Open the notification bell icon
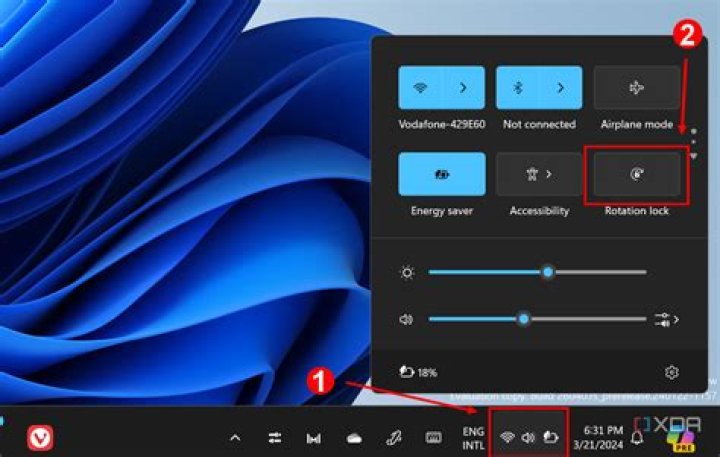Image resolution: width=720 pixels, height=457 pixels. 636,438
